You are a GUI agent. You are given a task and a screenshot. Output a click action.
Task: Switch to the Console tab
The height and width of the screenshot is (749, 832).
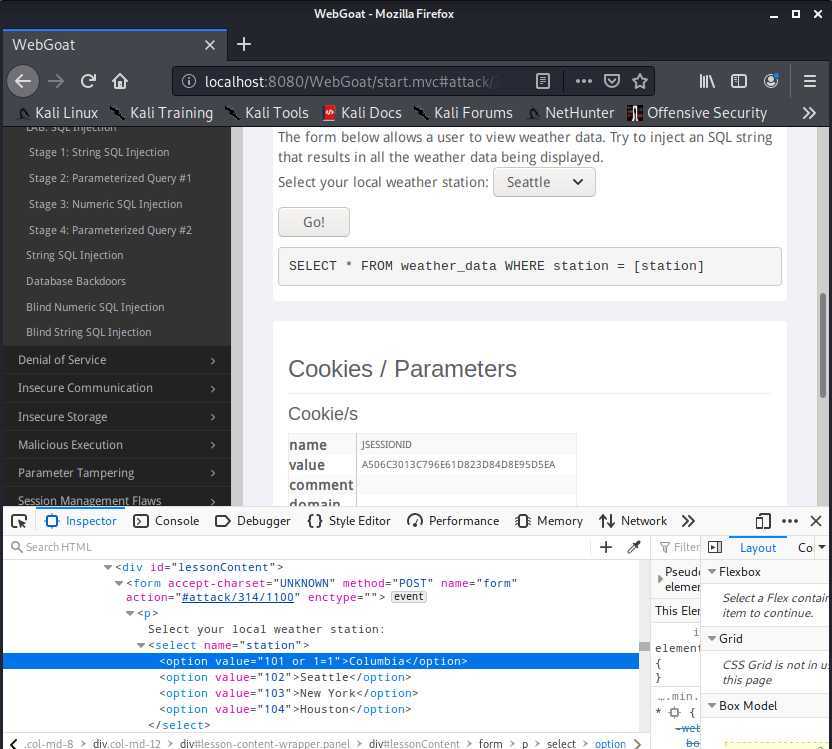pos(166,521)
